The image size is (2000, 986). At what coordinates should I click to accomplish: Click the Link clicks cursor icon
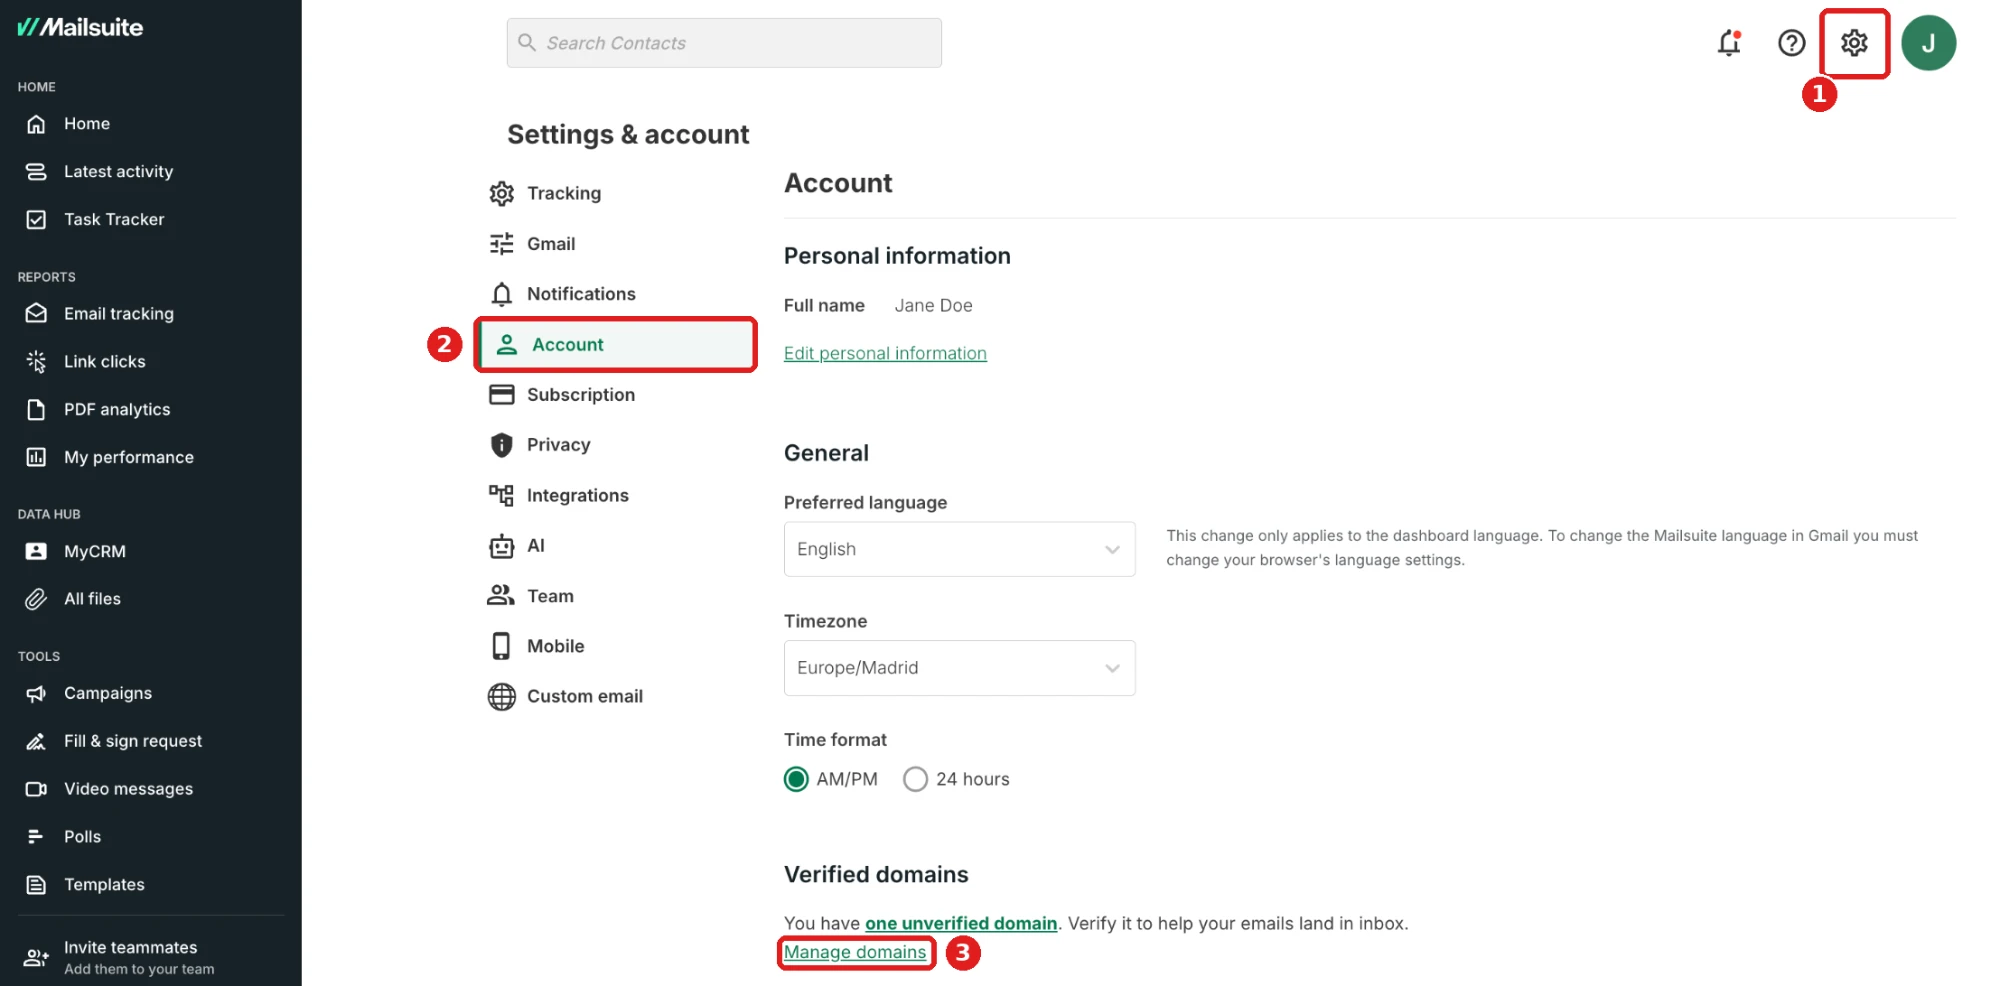point(36,362)
